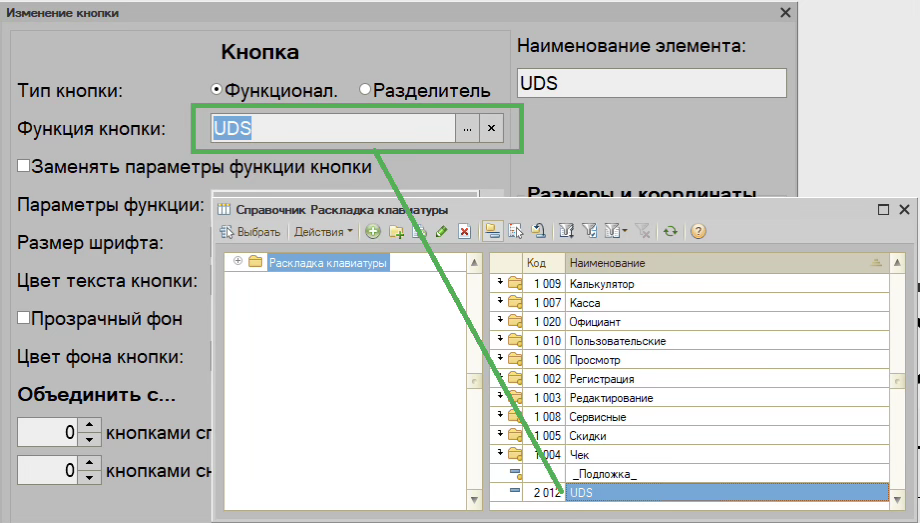Click the Наименование элемента input field
Viewport: 920px width, 523px height.
click(651, 83)
